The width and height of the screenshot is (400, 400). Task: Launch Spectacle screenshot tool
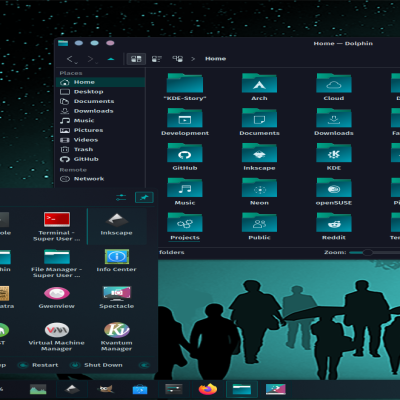tap(117, 298)
